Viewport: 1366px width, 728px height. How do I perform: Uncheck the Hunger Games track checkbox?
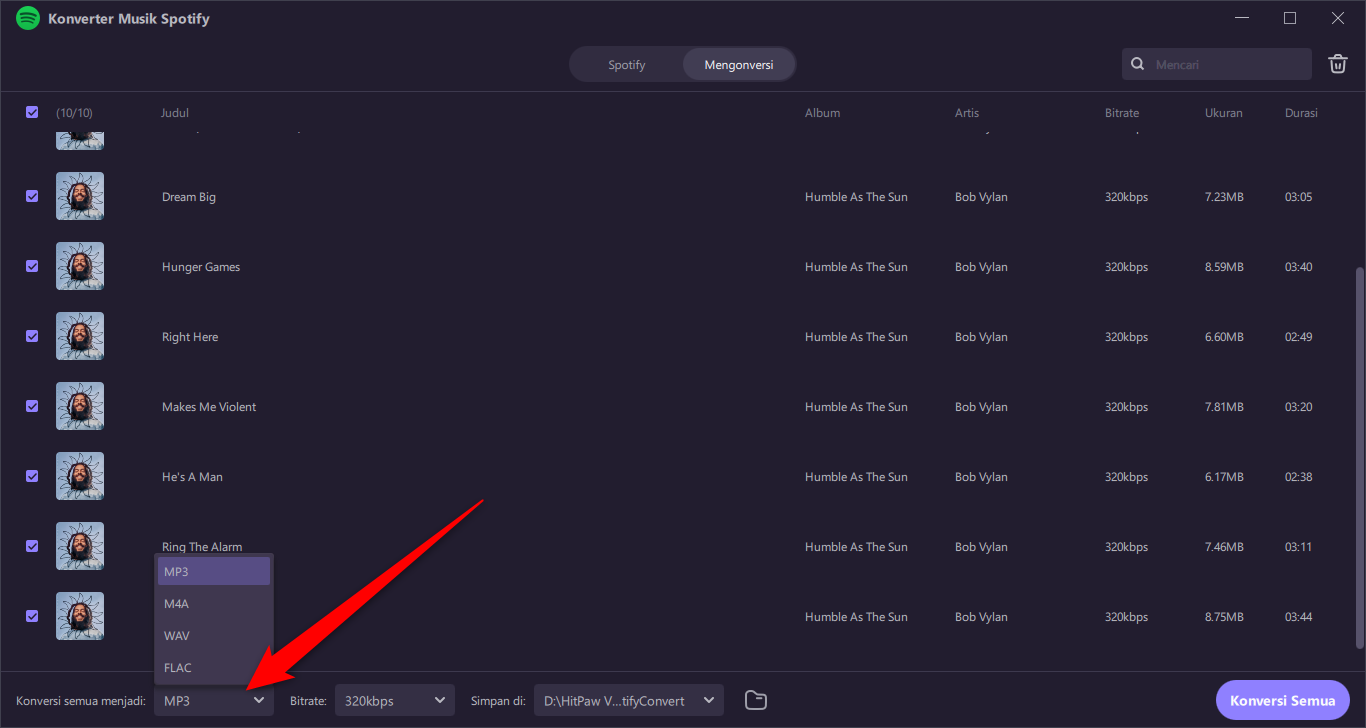tap(32, 266)
